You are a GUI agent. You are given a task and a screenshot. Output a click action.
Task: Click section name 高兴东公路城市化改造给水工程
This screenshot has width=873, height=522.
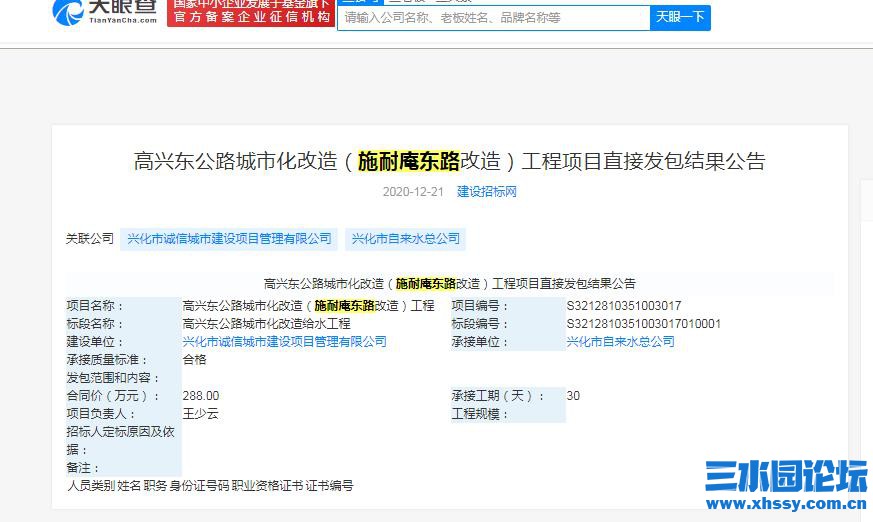coord(267,324)
